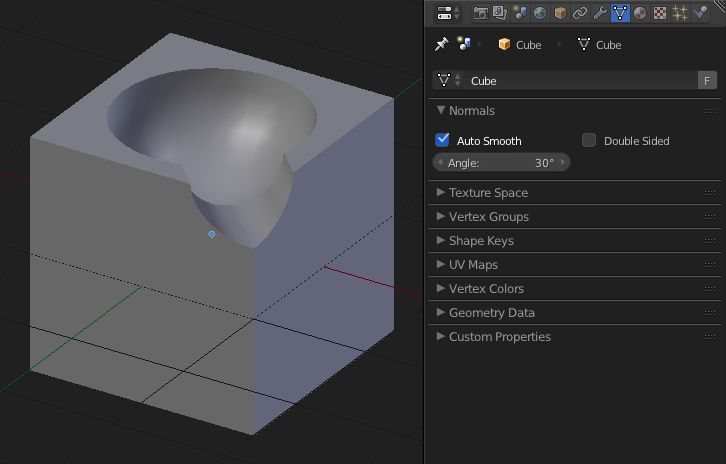
Task: Open the Scene properties tab
Action: 519,13
